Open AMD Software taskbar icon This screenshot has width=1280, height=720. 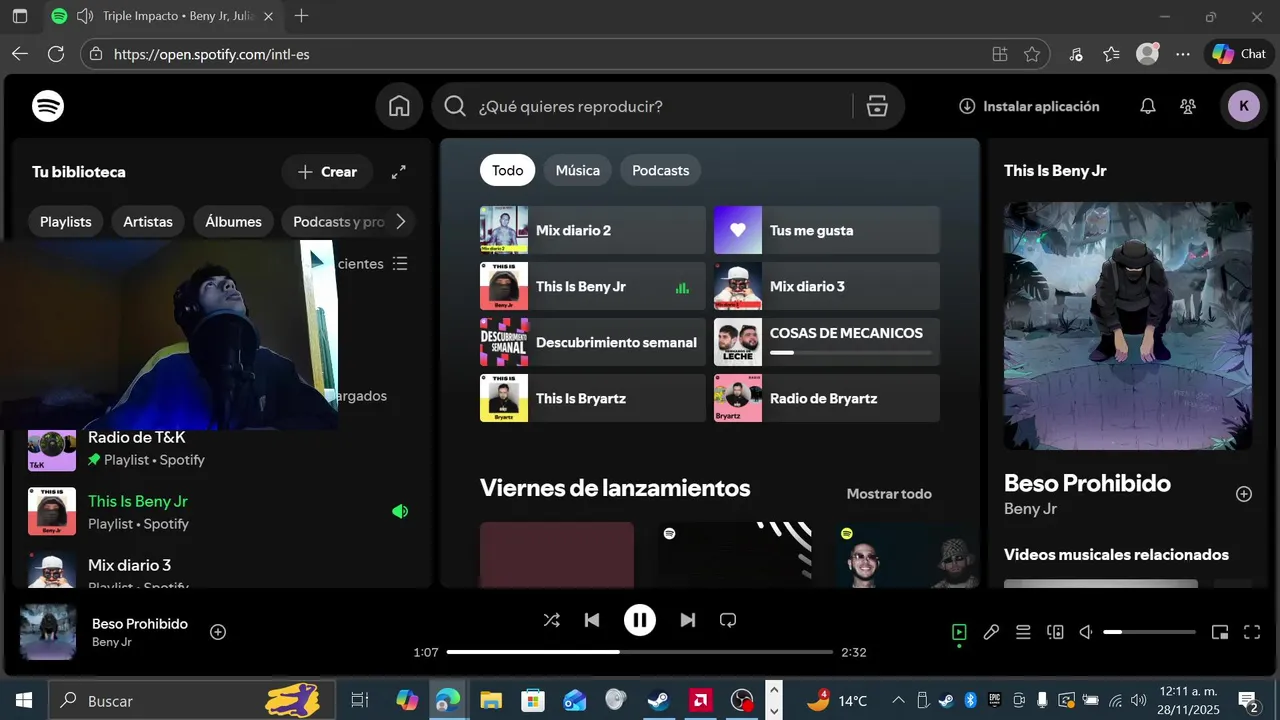click(x=700, y=701)
